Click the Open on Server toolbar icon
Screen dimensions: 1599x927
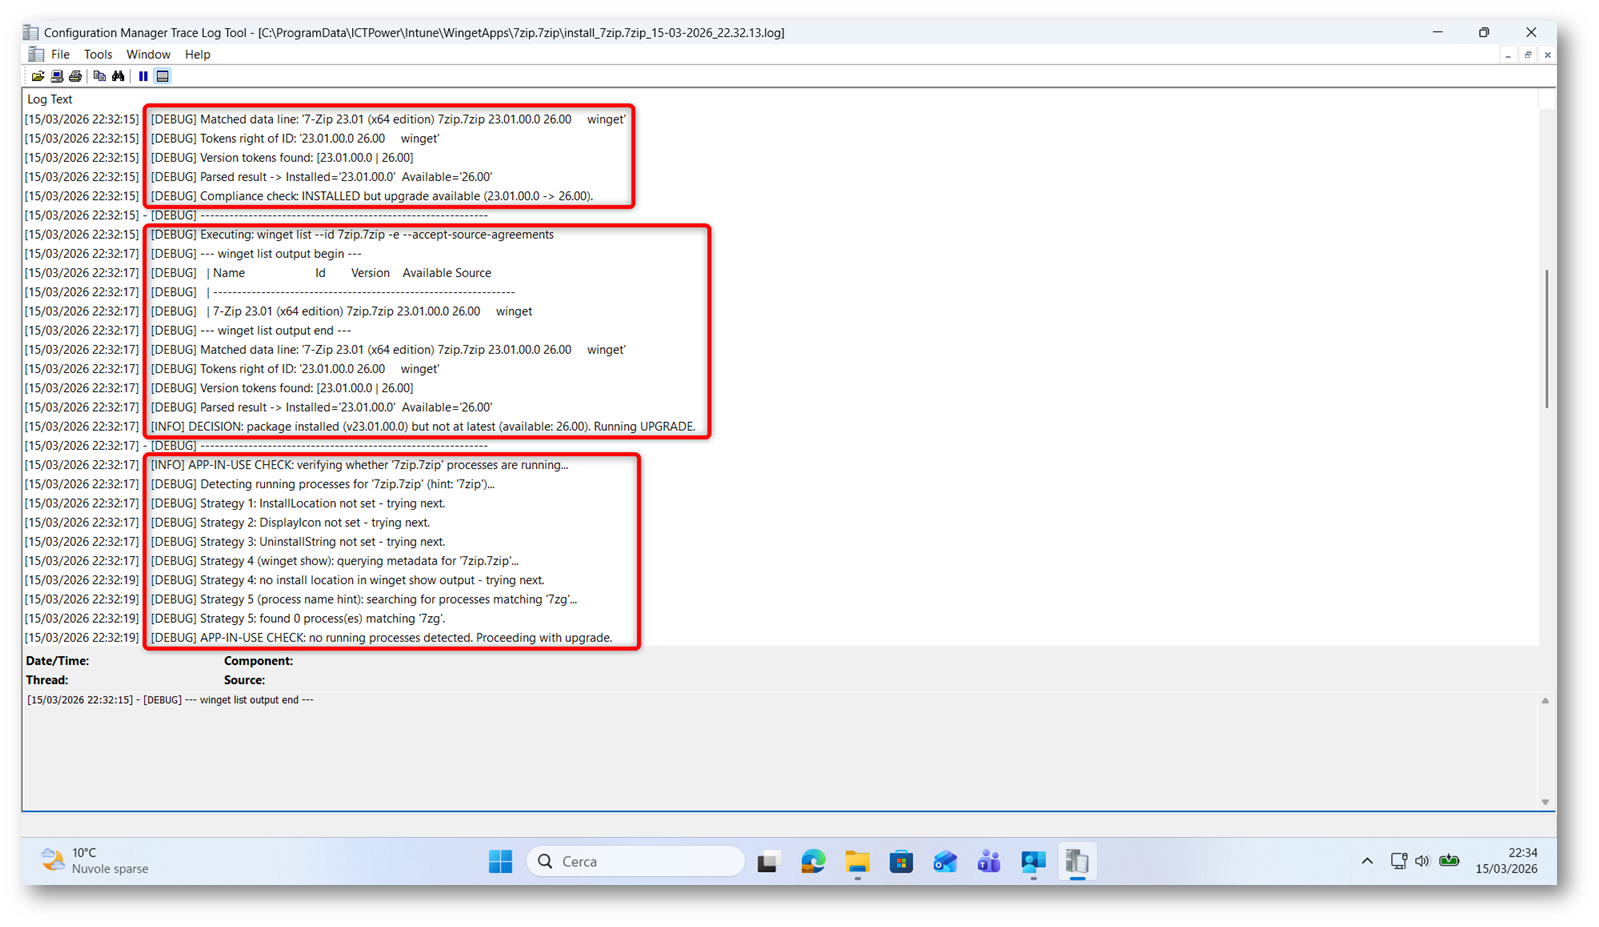point(57,76)
